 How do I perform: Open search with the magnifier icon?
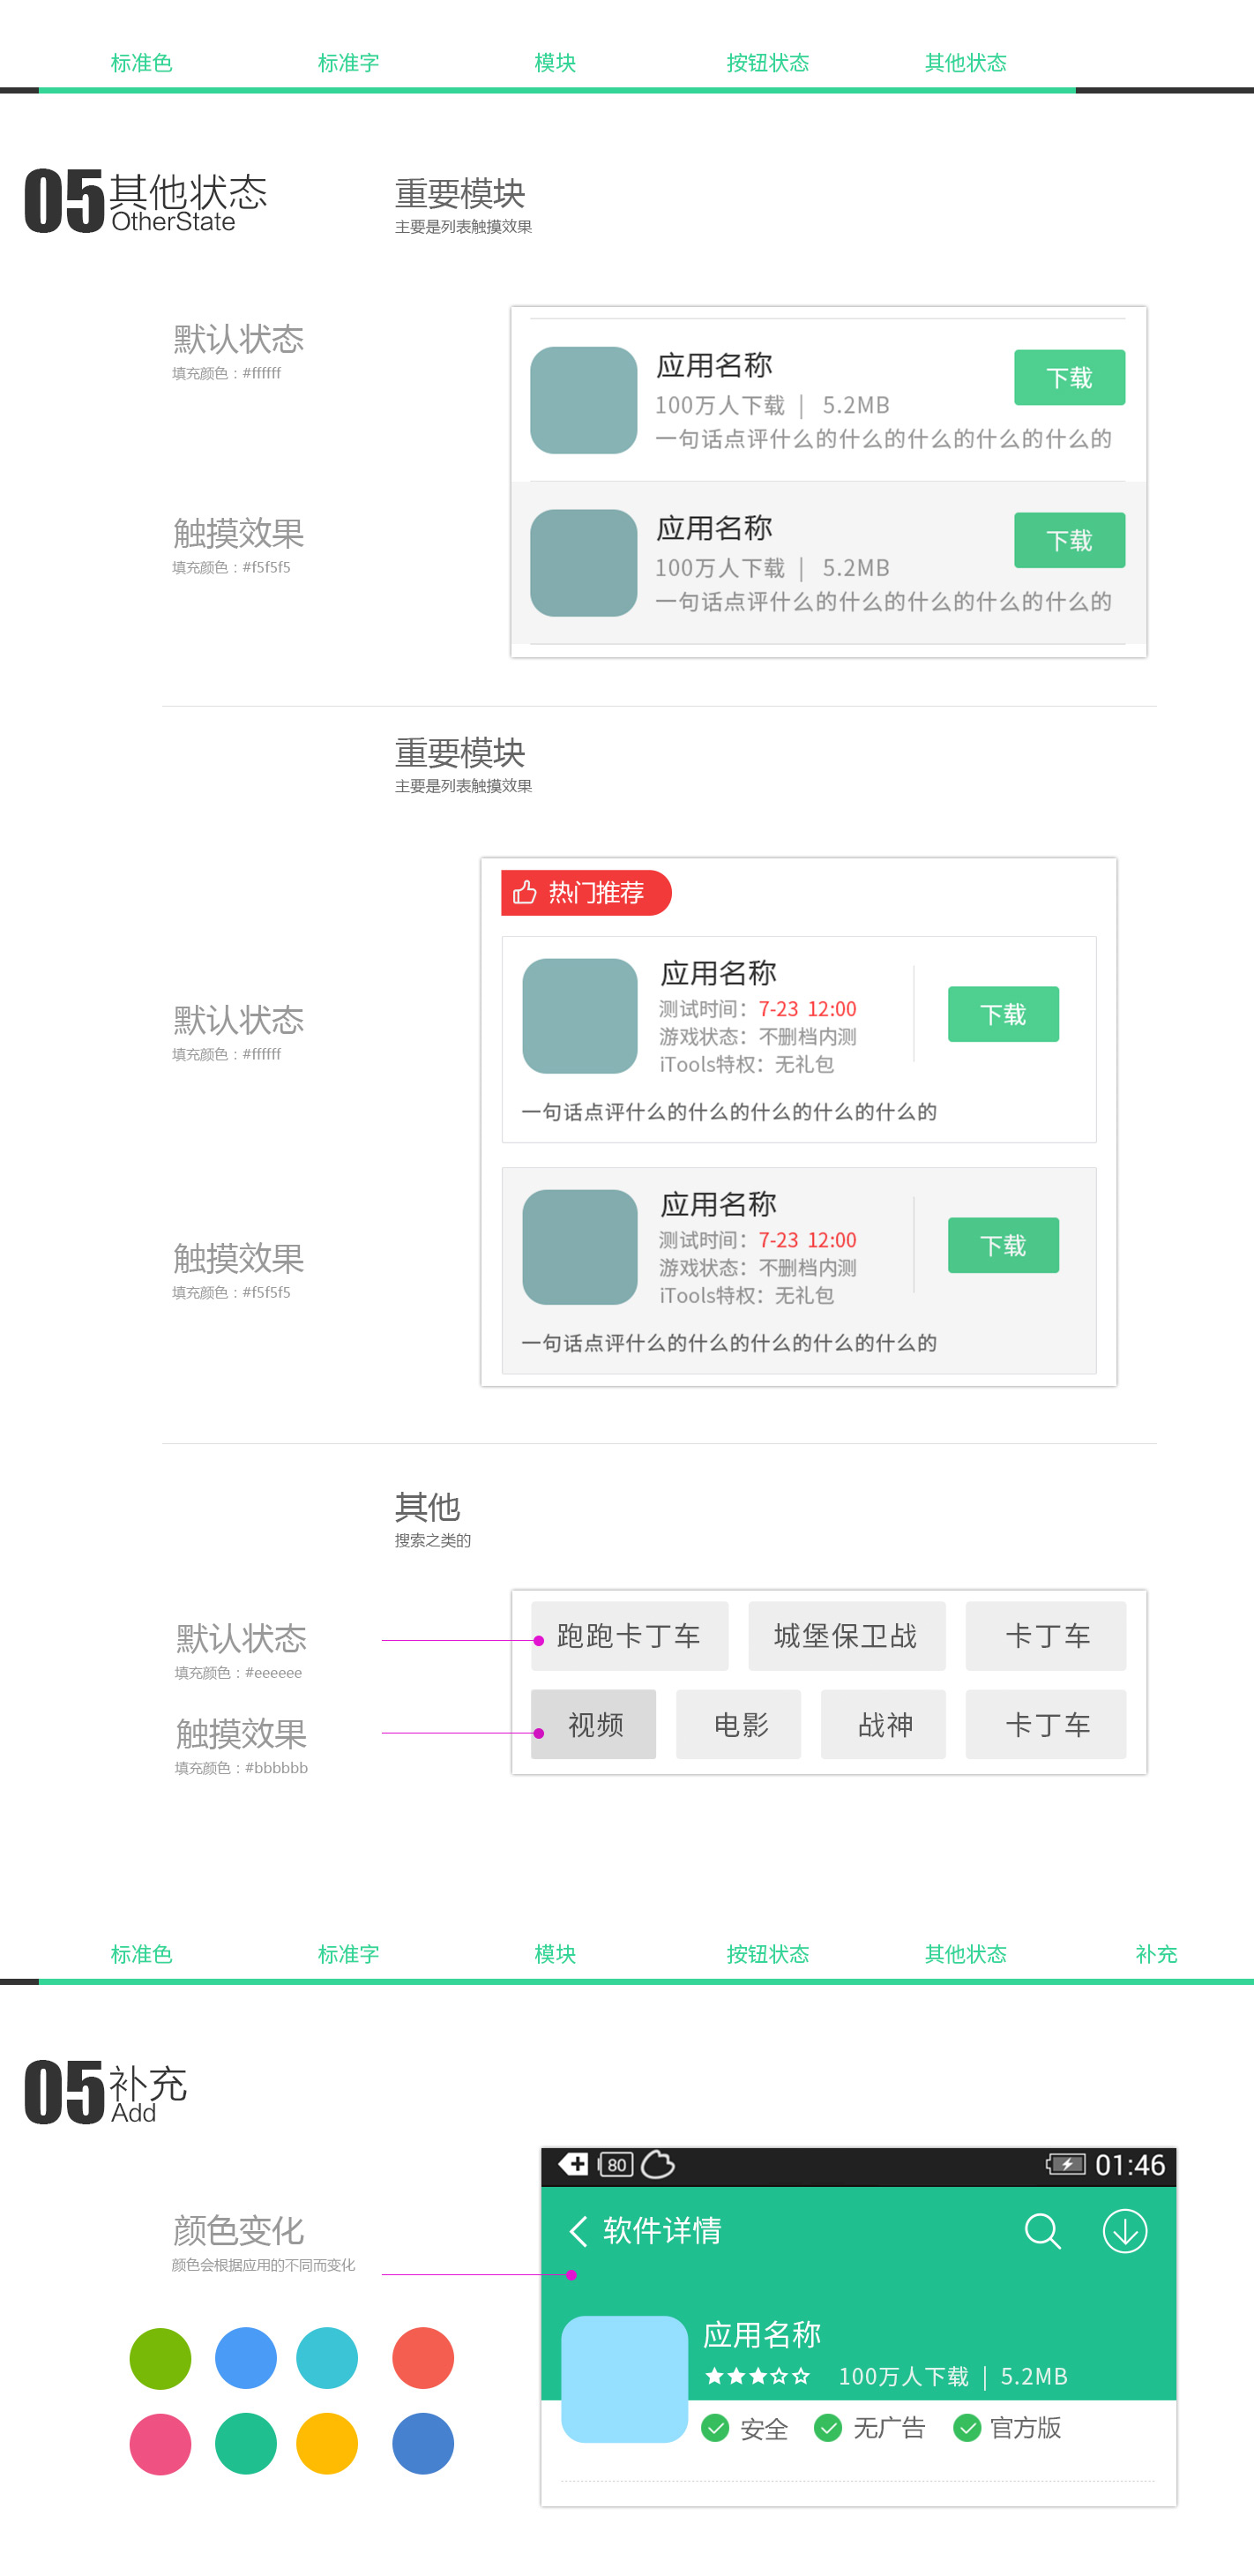pos(1042,2231)
